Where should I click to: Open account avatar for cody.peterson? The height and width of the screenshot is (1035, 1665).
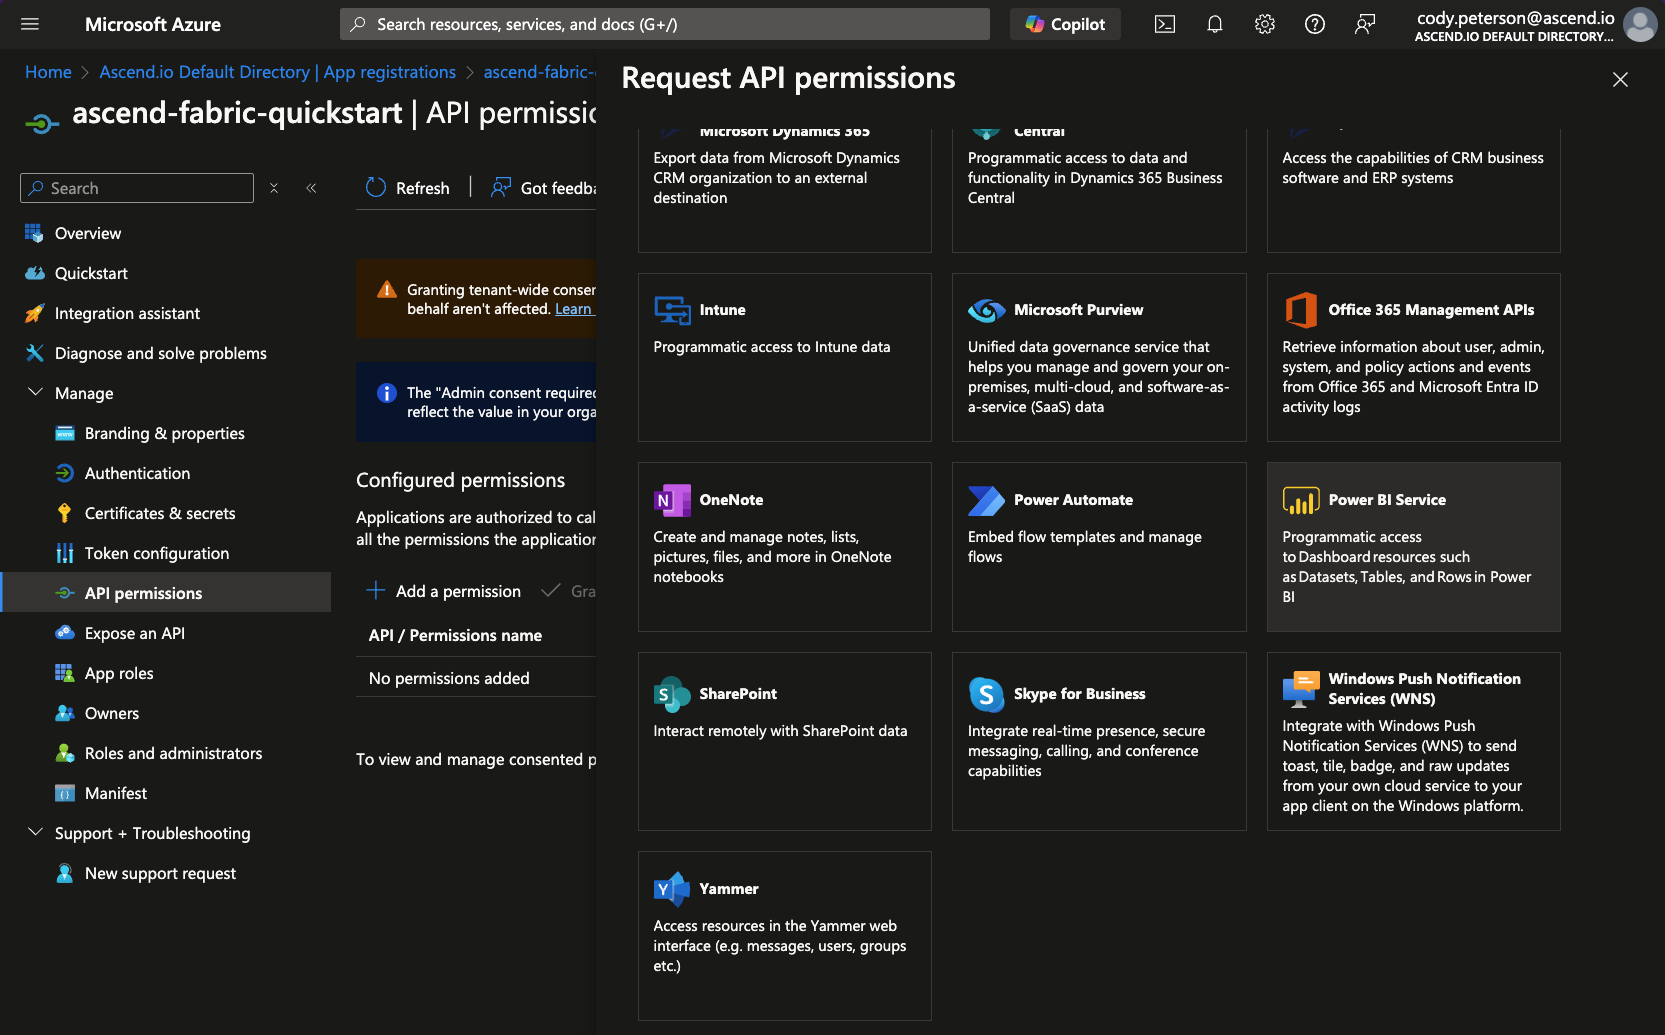(1640, 24)
